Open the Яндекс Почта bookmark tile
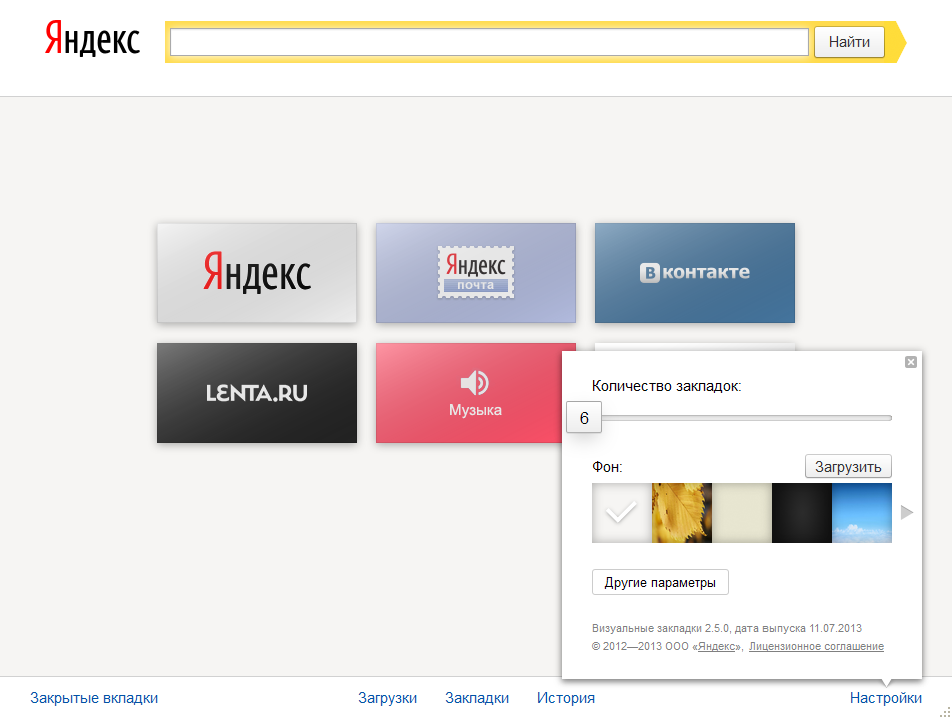The width and height of the screenshot is (952, 719). [475, 273]
